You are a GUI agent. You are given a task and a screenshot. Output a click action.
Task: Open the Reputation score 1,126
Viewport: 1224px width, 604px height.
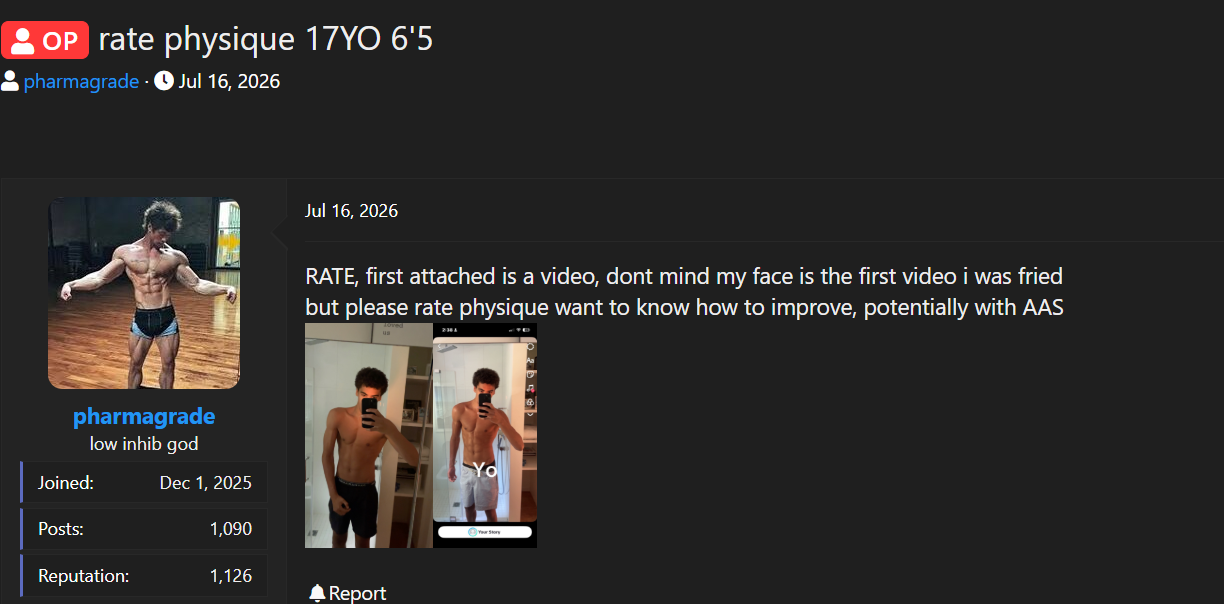point(231,576)
